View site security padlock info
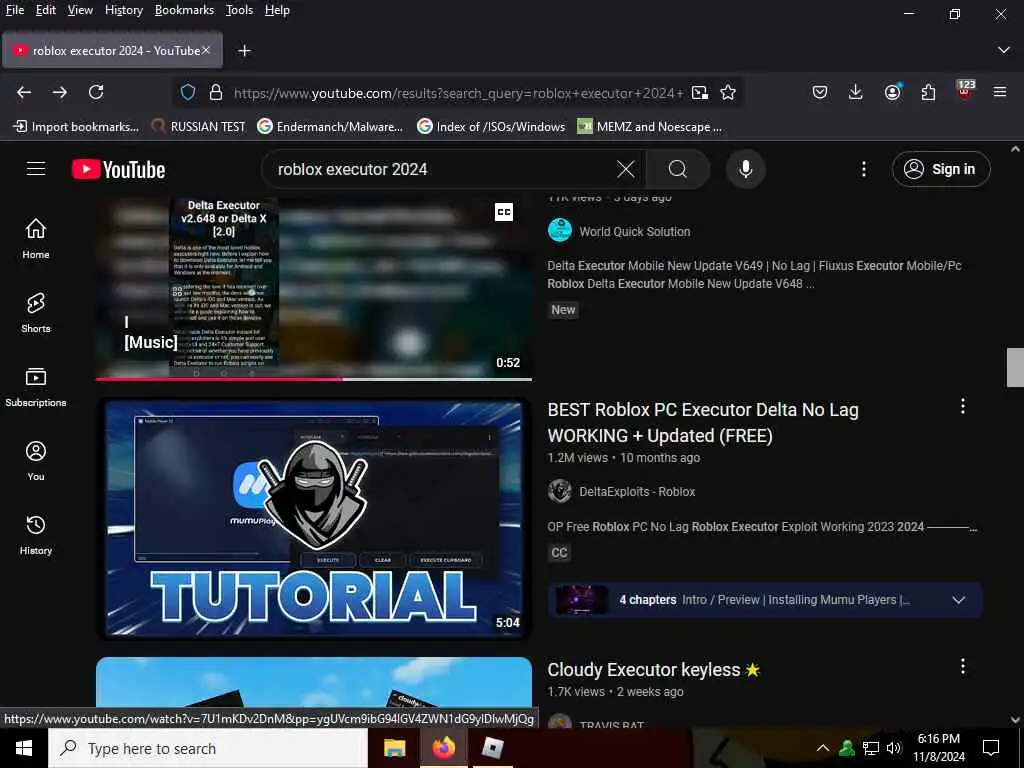 coord(216,93)
